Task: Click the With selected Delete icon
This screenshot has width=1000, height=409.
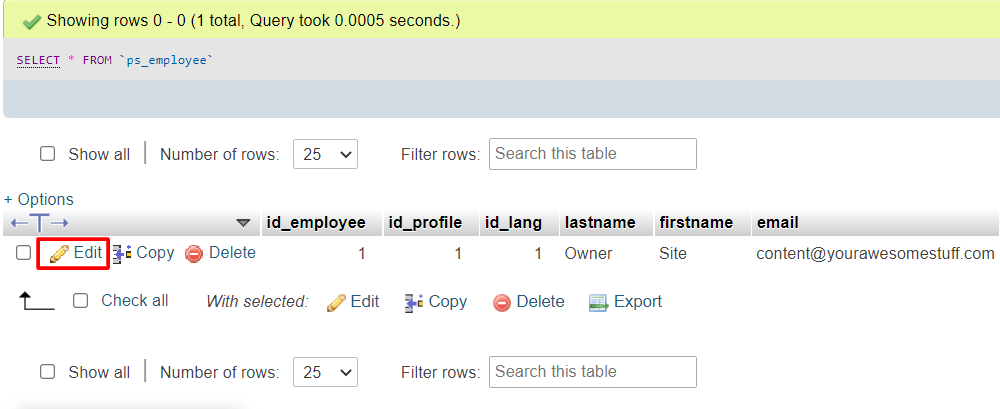Action: coord(502,302)
